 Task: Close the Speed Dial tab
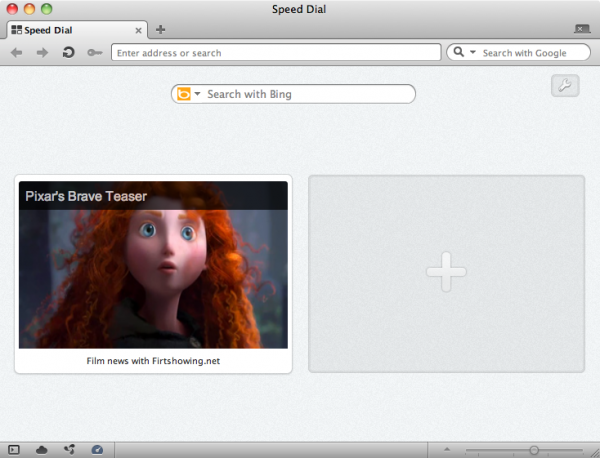click(138, 30)
